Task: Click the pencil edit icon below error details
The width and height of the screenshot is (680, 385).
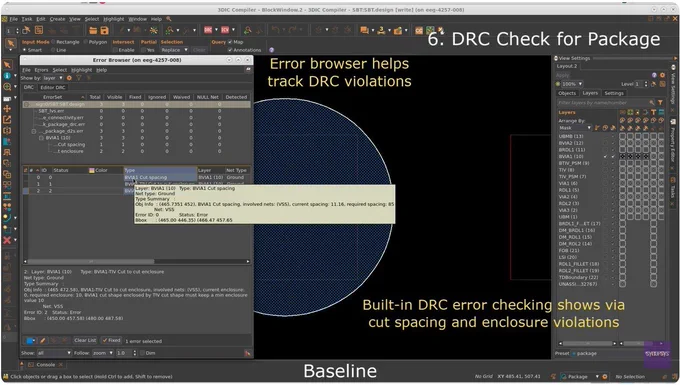Action: 42,341
